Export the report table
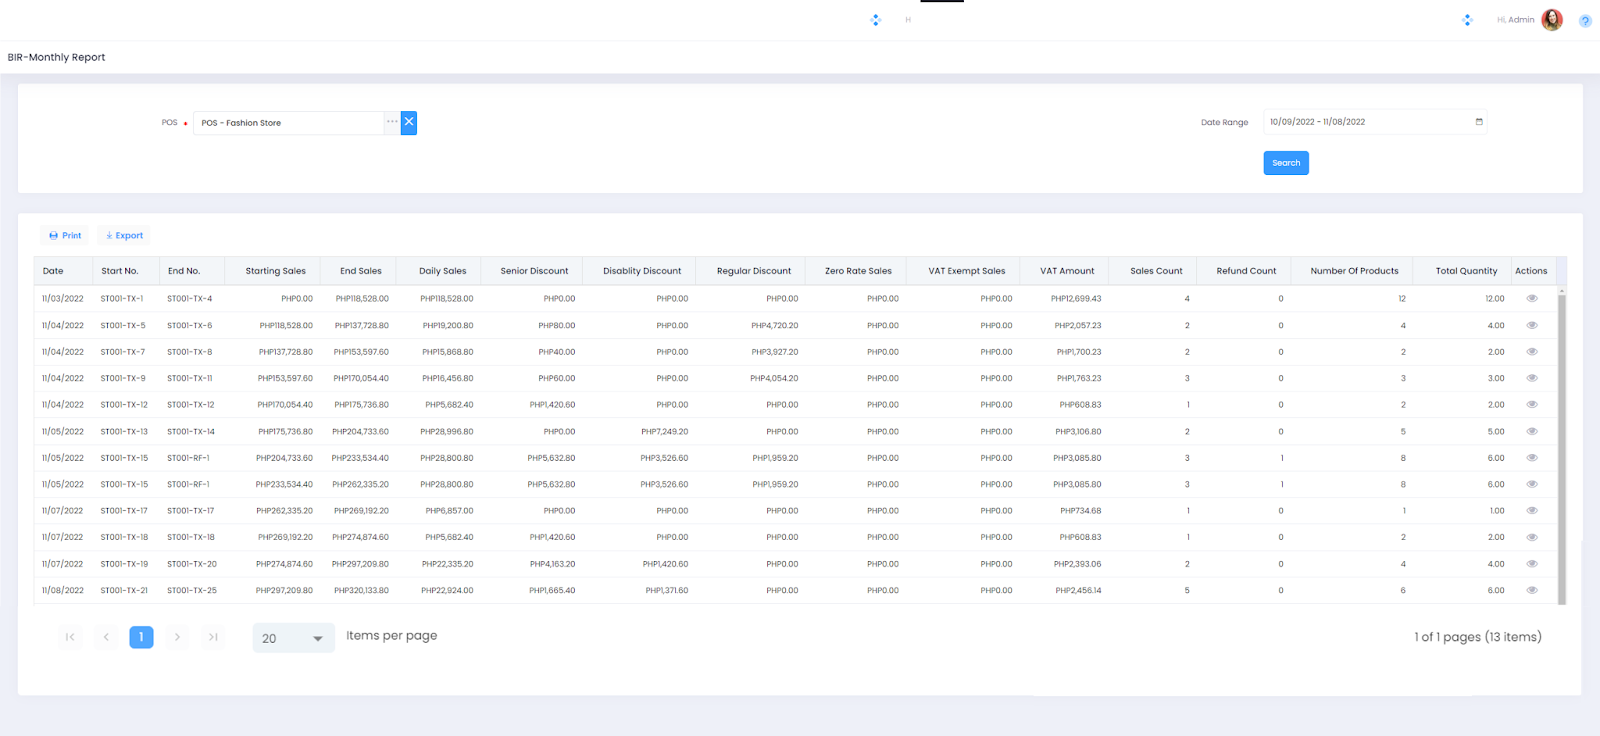This screenshot has width=1600, height=736. pyautogui.click(x=124, y=236)
